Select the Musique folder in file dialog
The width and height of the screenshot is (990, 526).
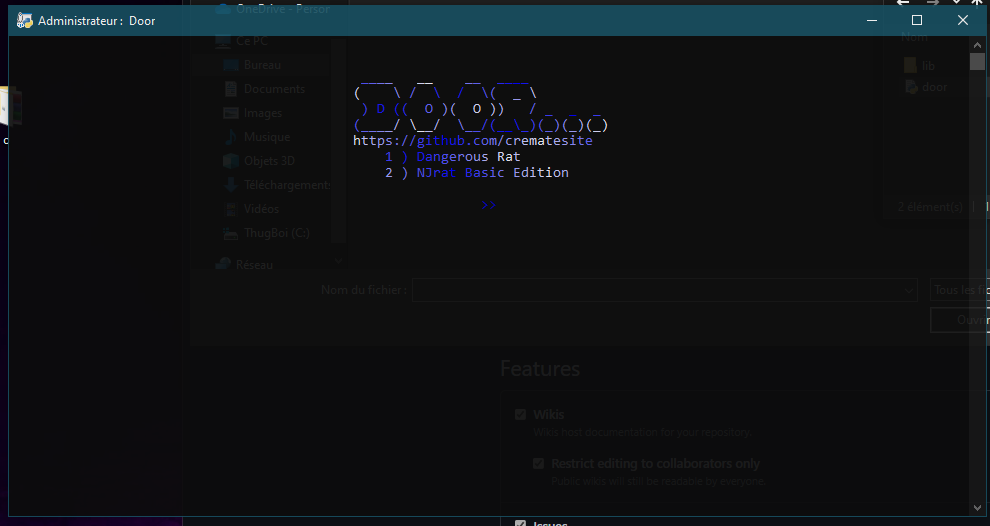pyautogui.click(x=256, y=137)
